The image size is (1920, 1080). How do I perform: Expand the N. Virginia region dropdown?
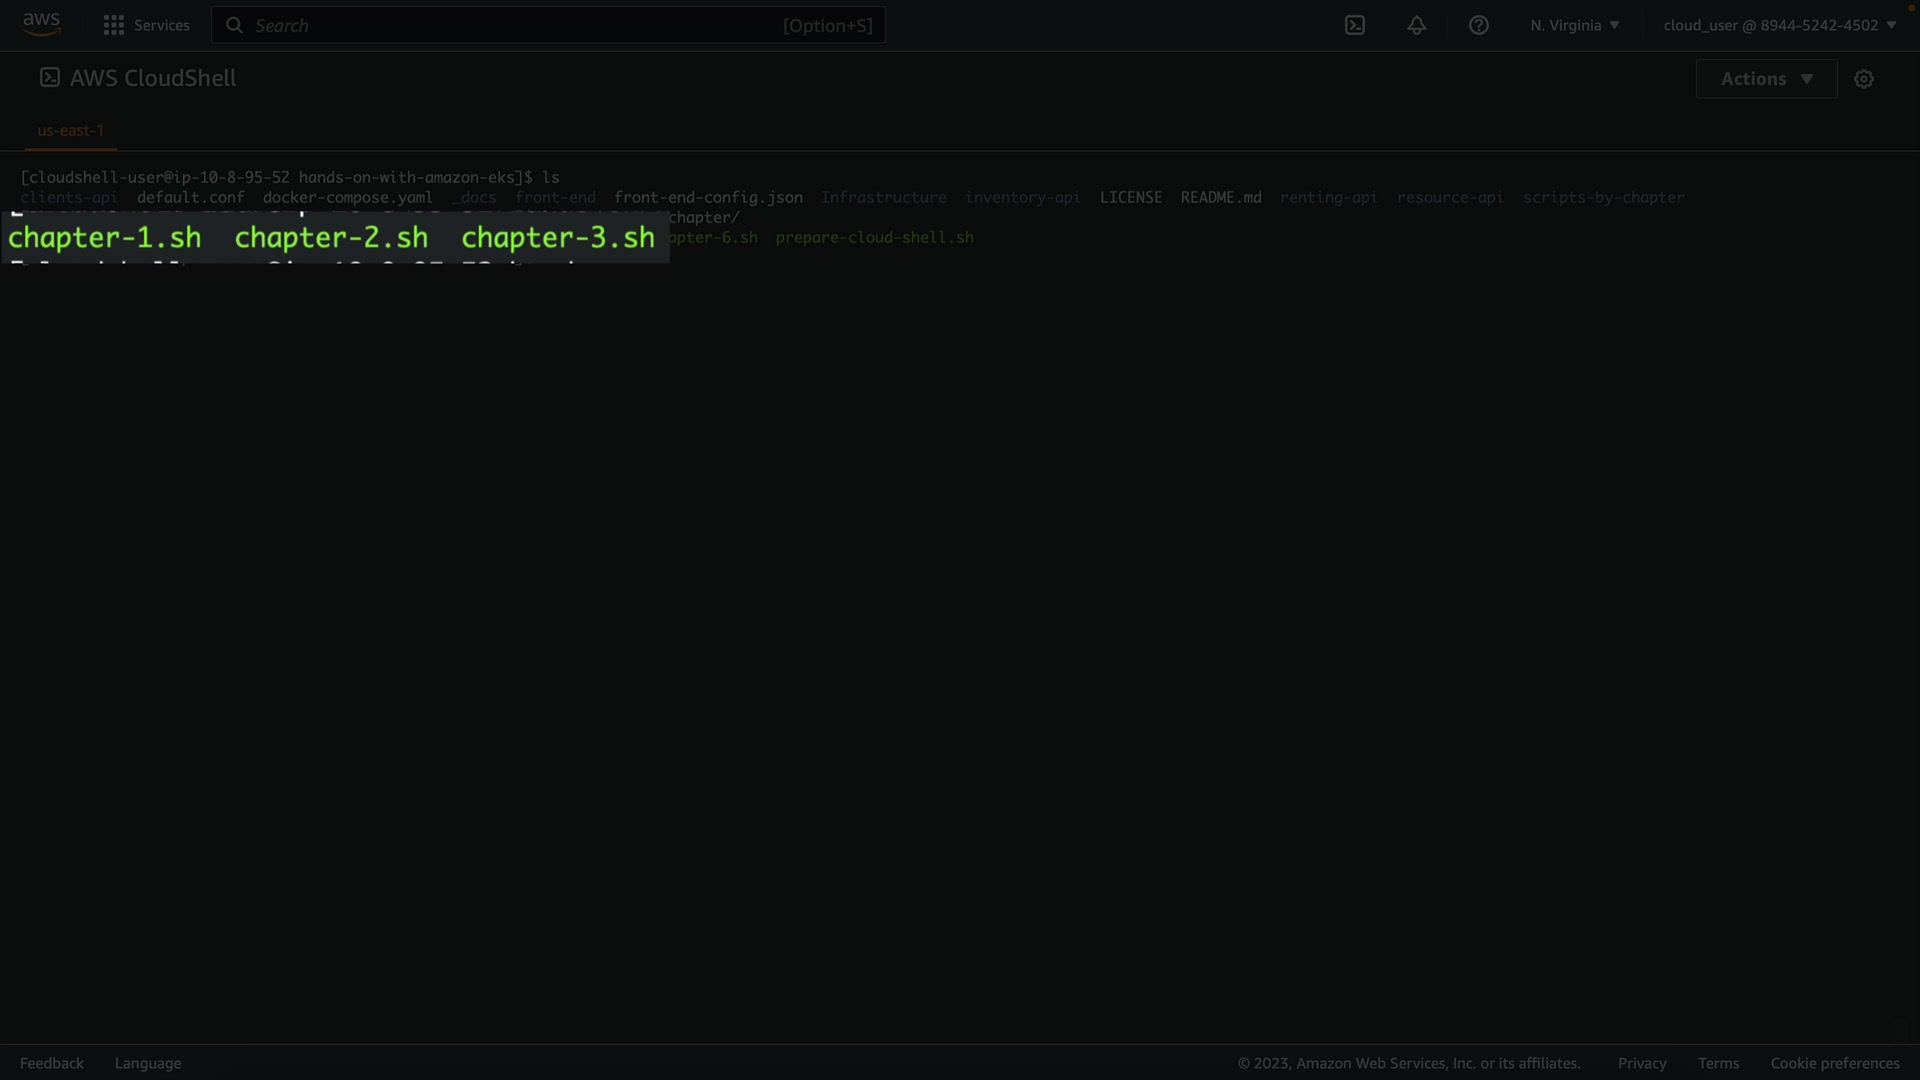[1574, 25]
